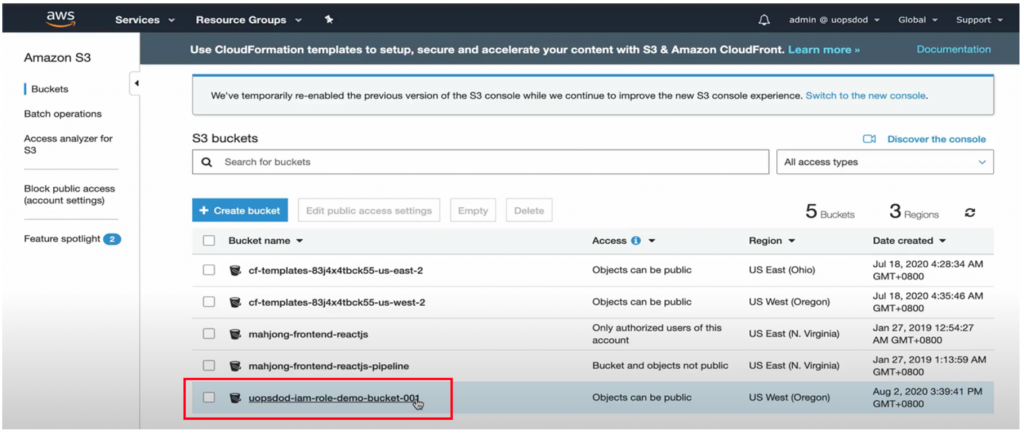This screenshot has width=1024, height=435.
Task: Check the cf-templates us-west-2 bucket checkbox
Action: [209, 302]
